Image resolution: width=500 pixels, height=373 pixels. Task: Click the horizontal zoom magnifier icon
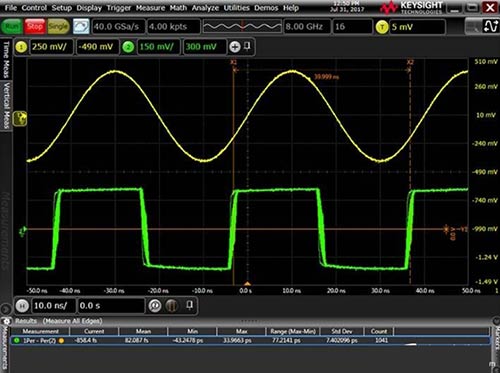[155, 306]
